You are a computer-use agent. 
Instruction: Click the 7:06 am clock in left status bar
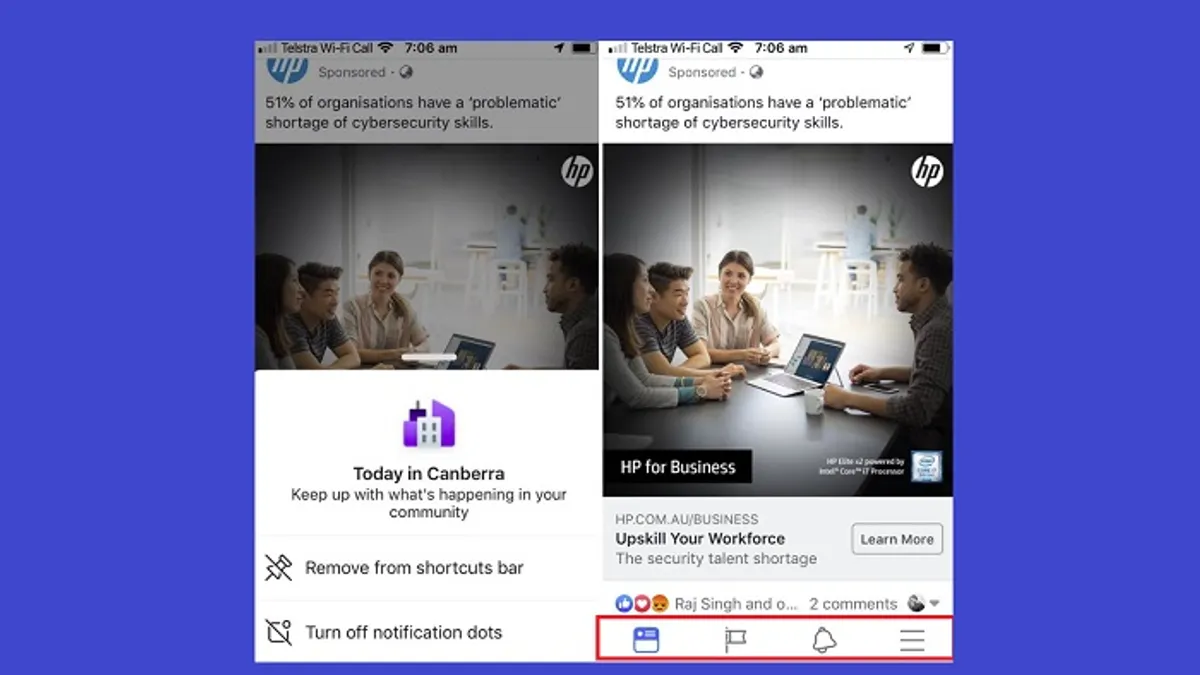click(x=432, y=48)
